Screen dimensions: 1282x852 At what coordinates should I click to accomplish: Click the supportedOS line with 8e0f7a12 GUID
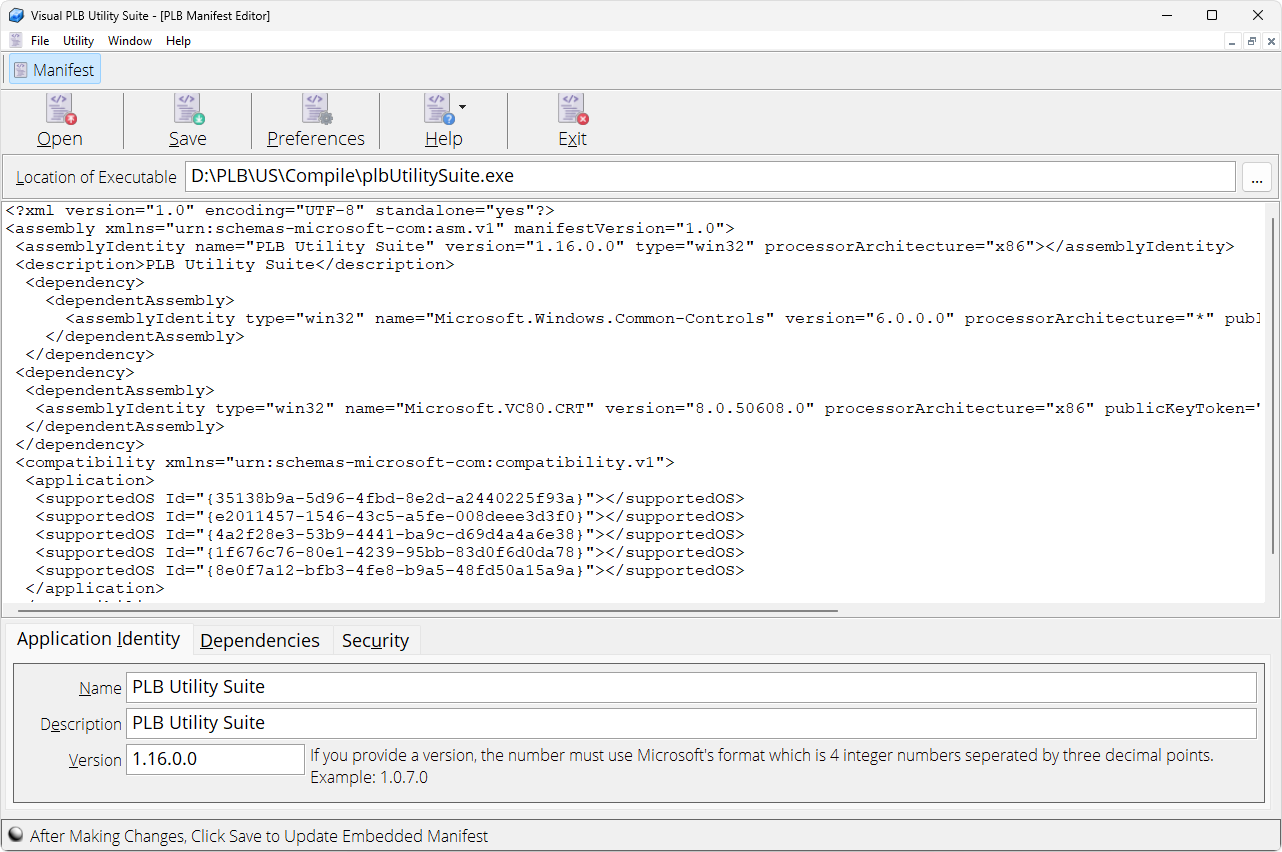click(x=390, y=570)
